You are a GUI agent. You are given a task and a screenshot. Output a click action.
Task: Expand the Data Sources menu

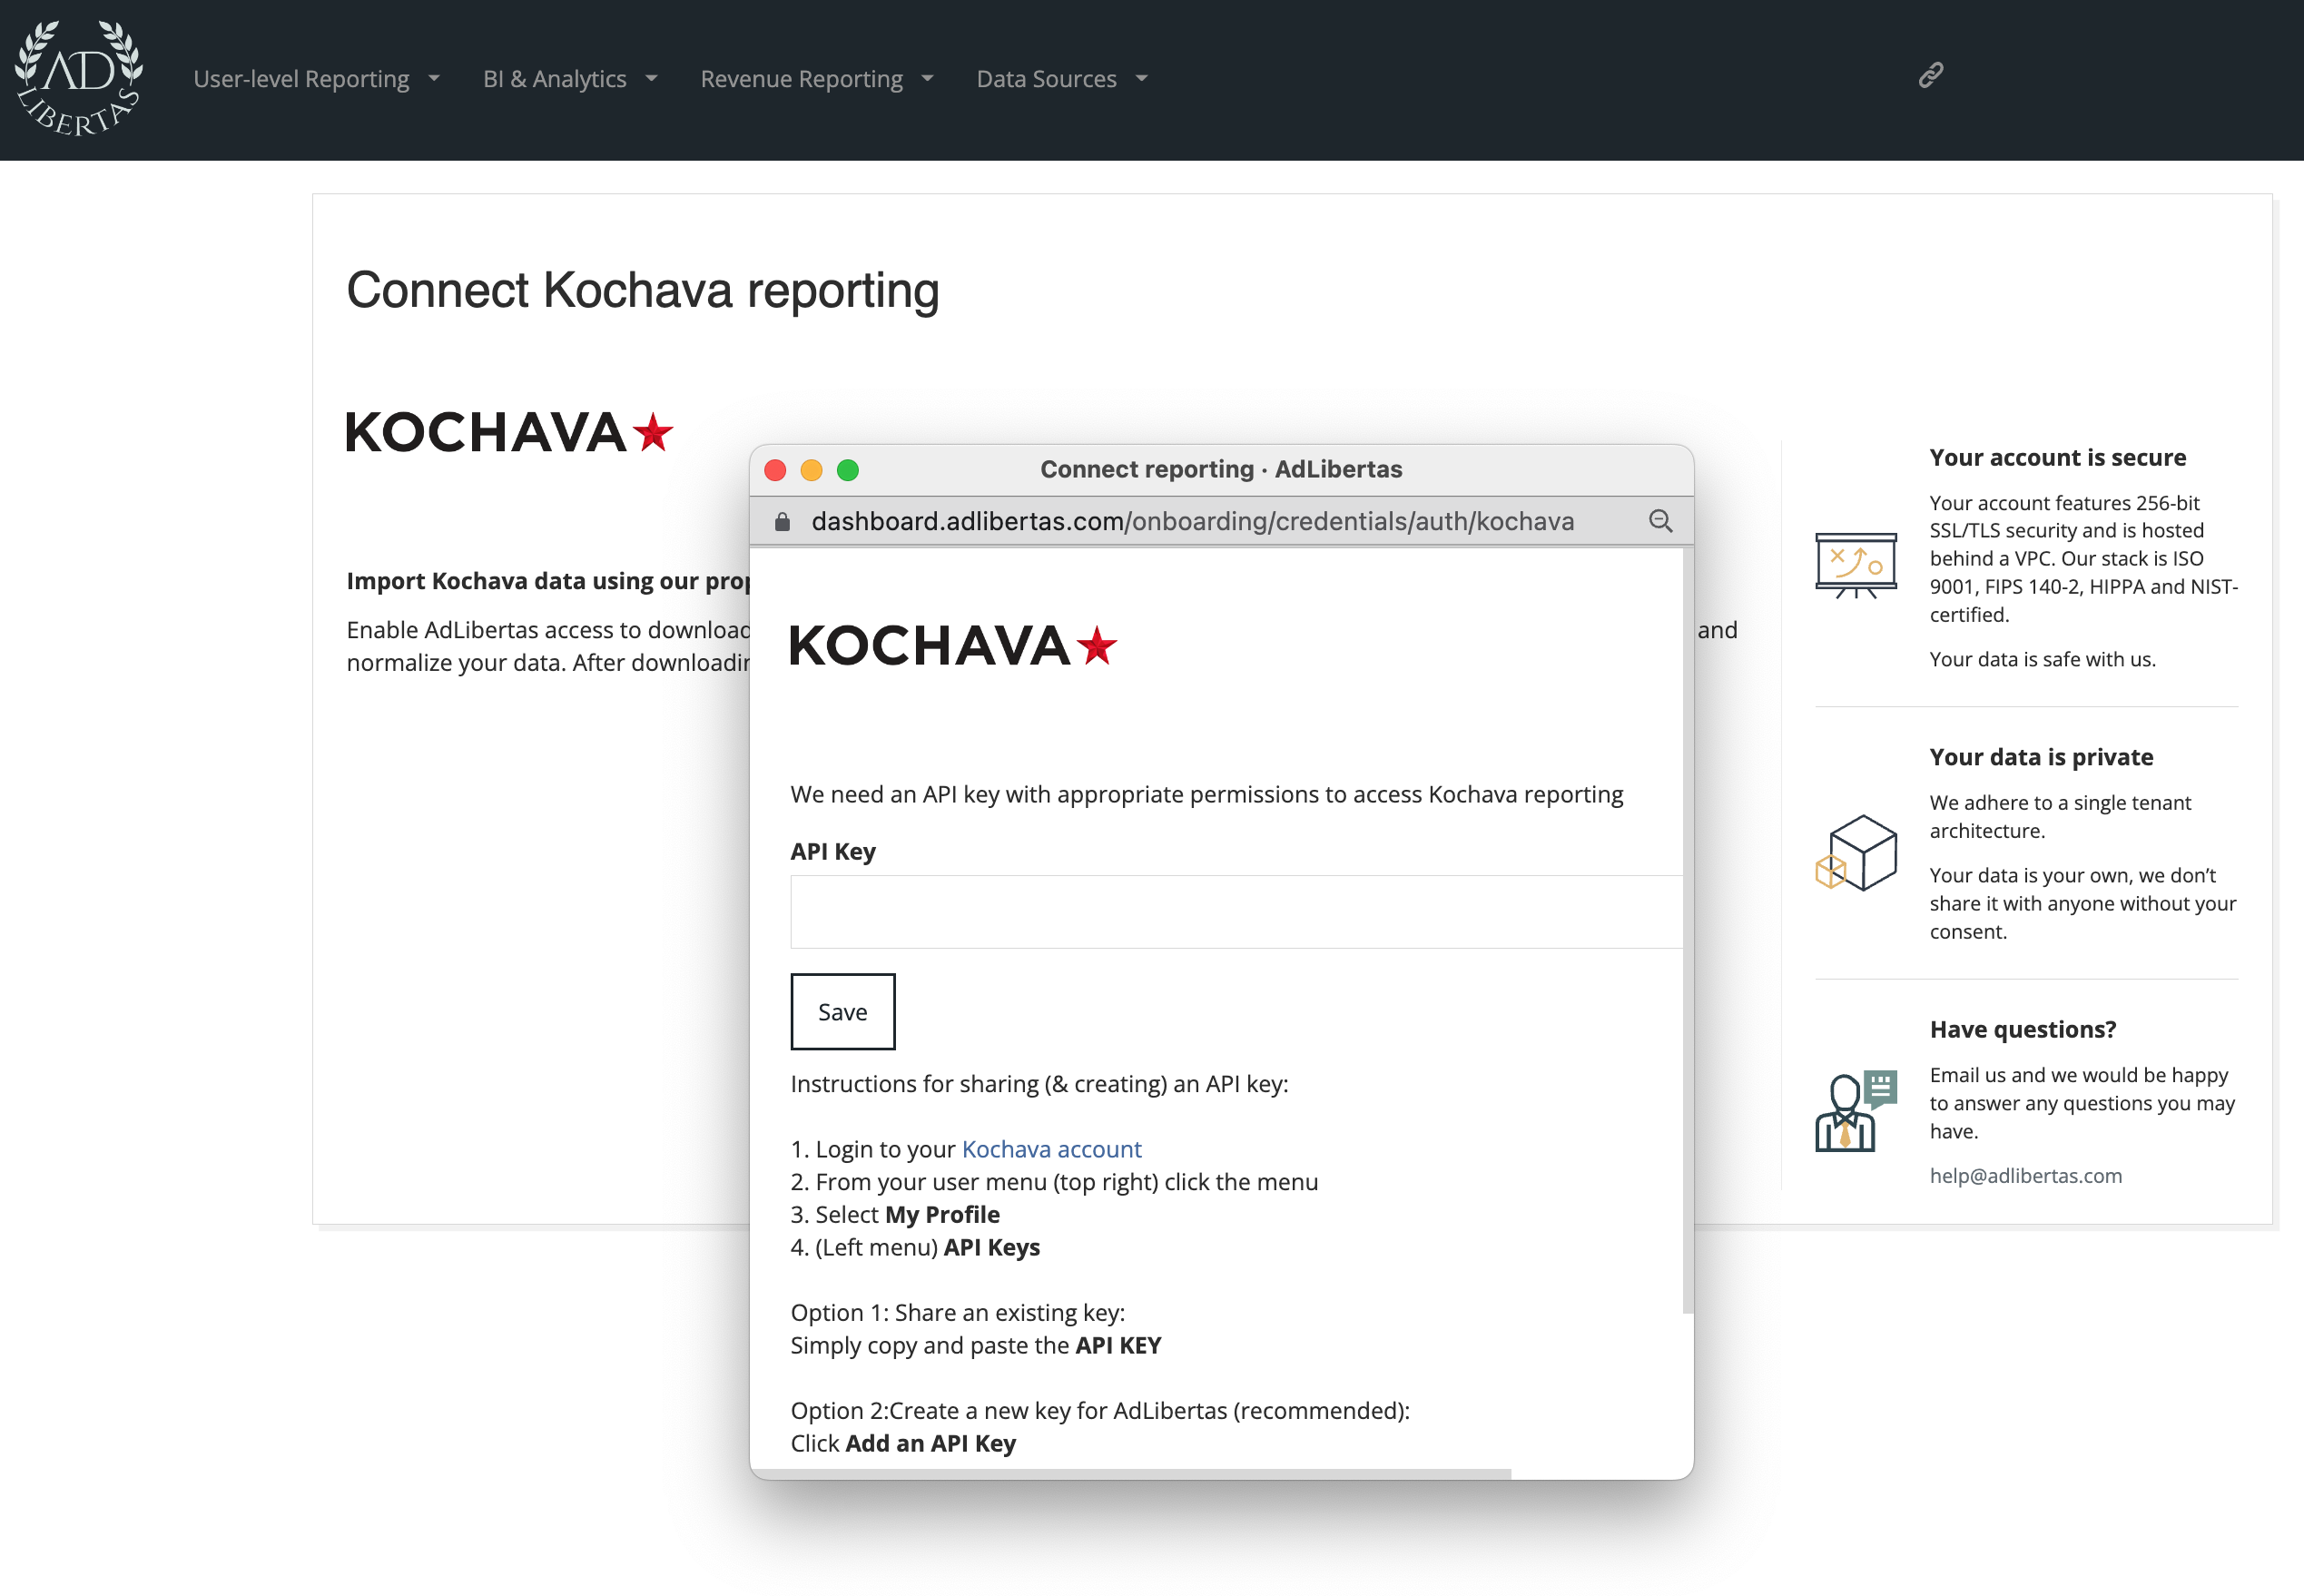pos(1061,79)
